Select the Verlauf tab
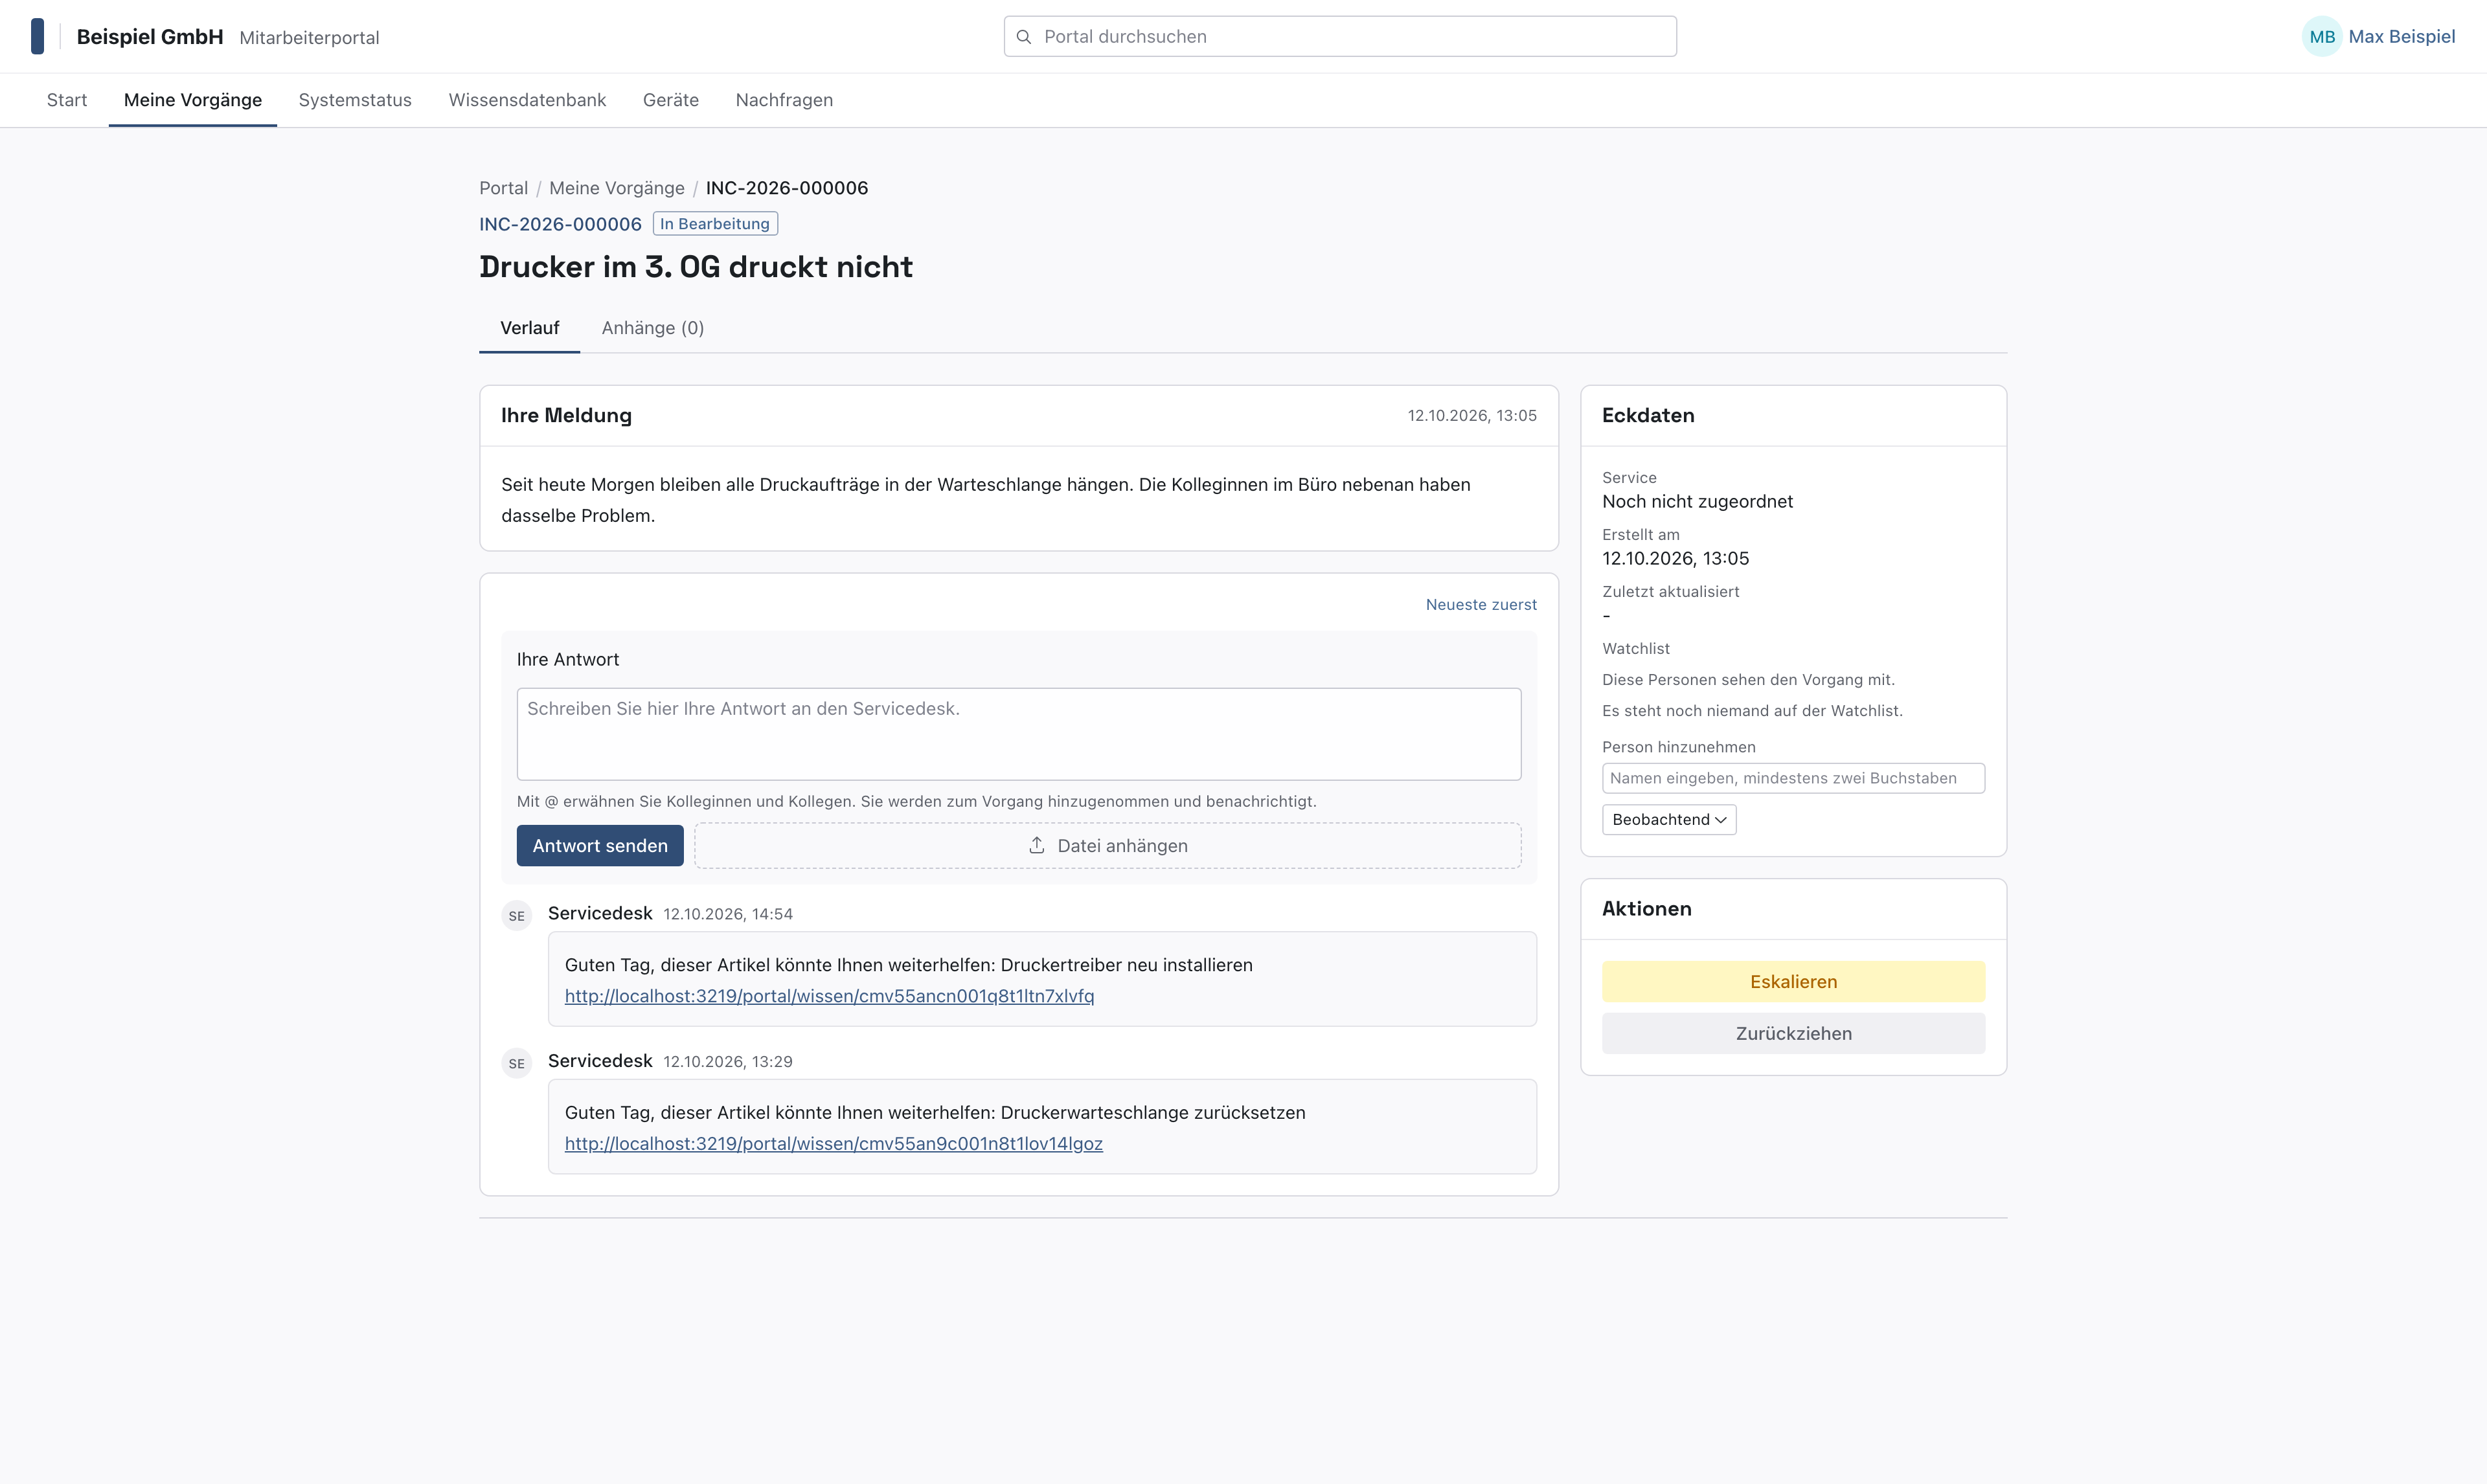 tap(529, 328)
